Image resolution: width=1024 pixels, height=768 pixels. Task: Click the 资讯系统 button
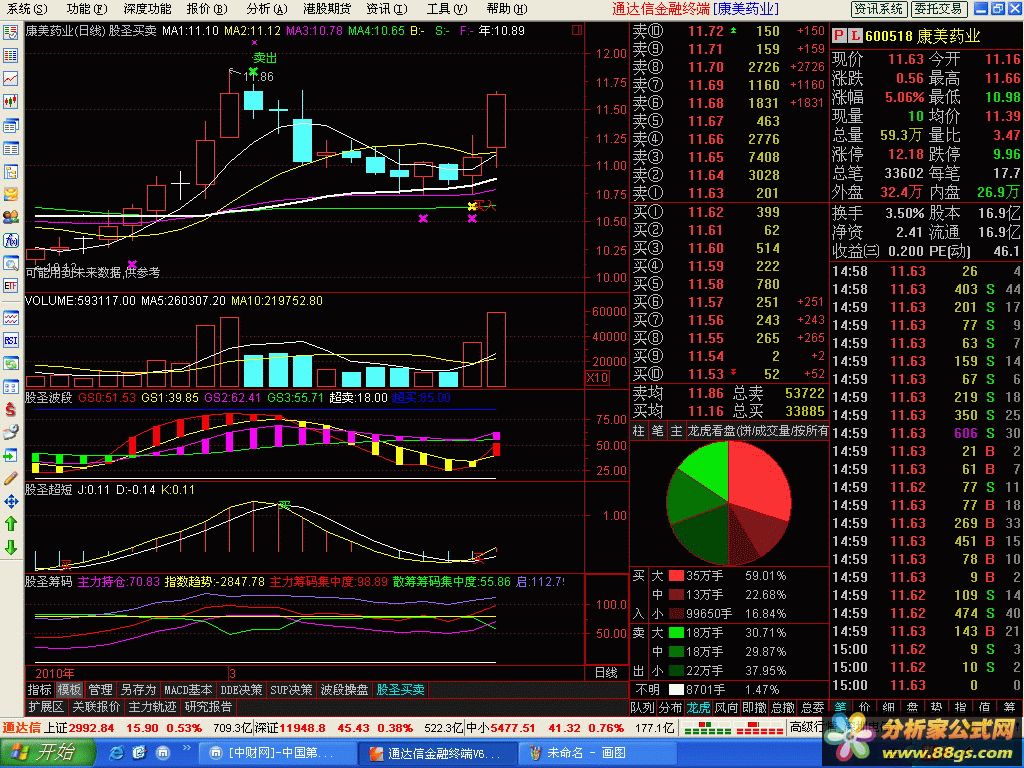coord(879,8)
